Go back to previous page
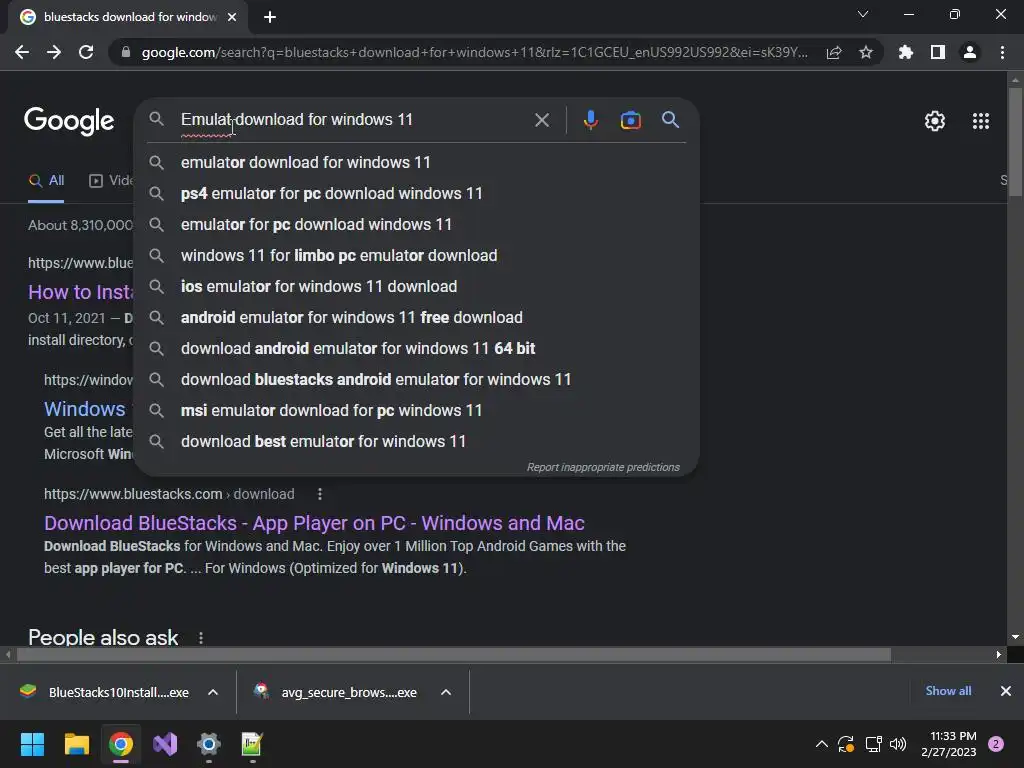This screenshot has width=1024, height=768. (22, 52)
